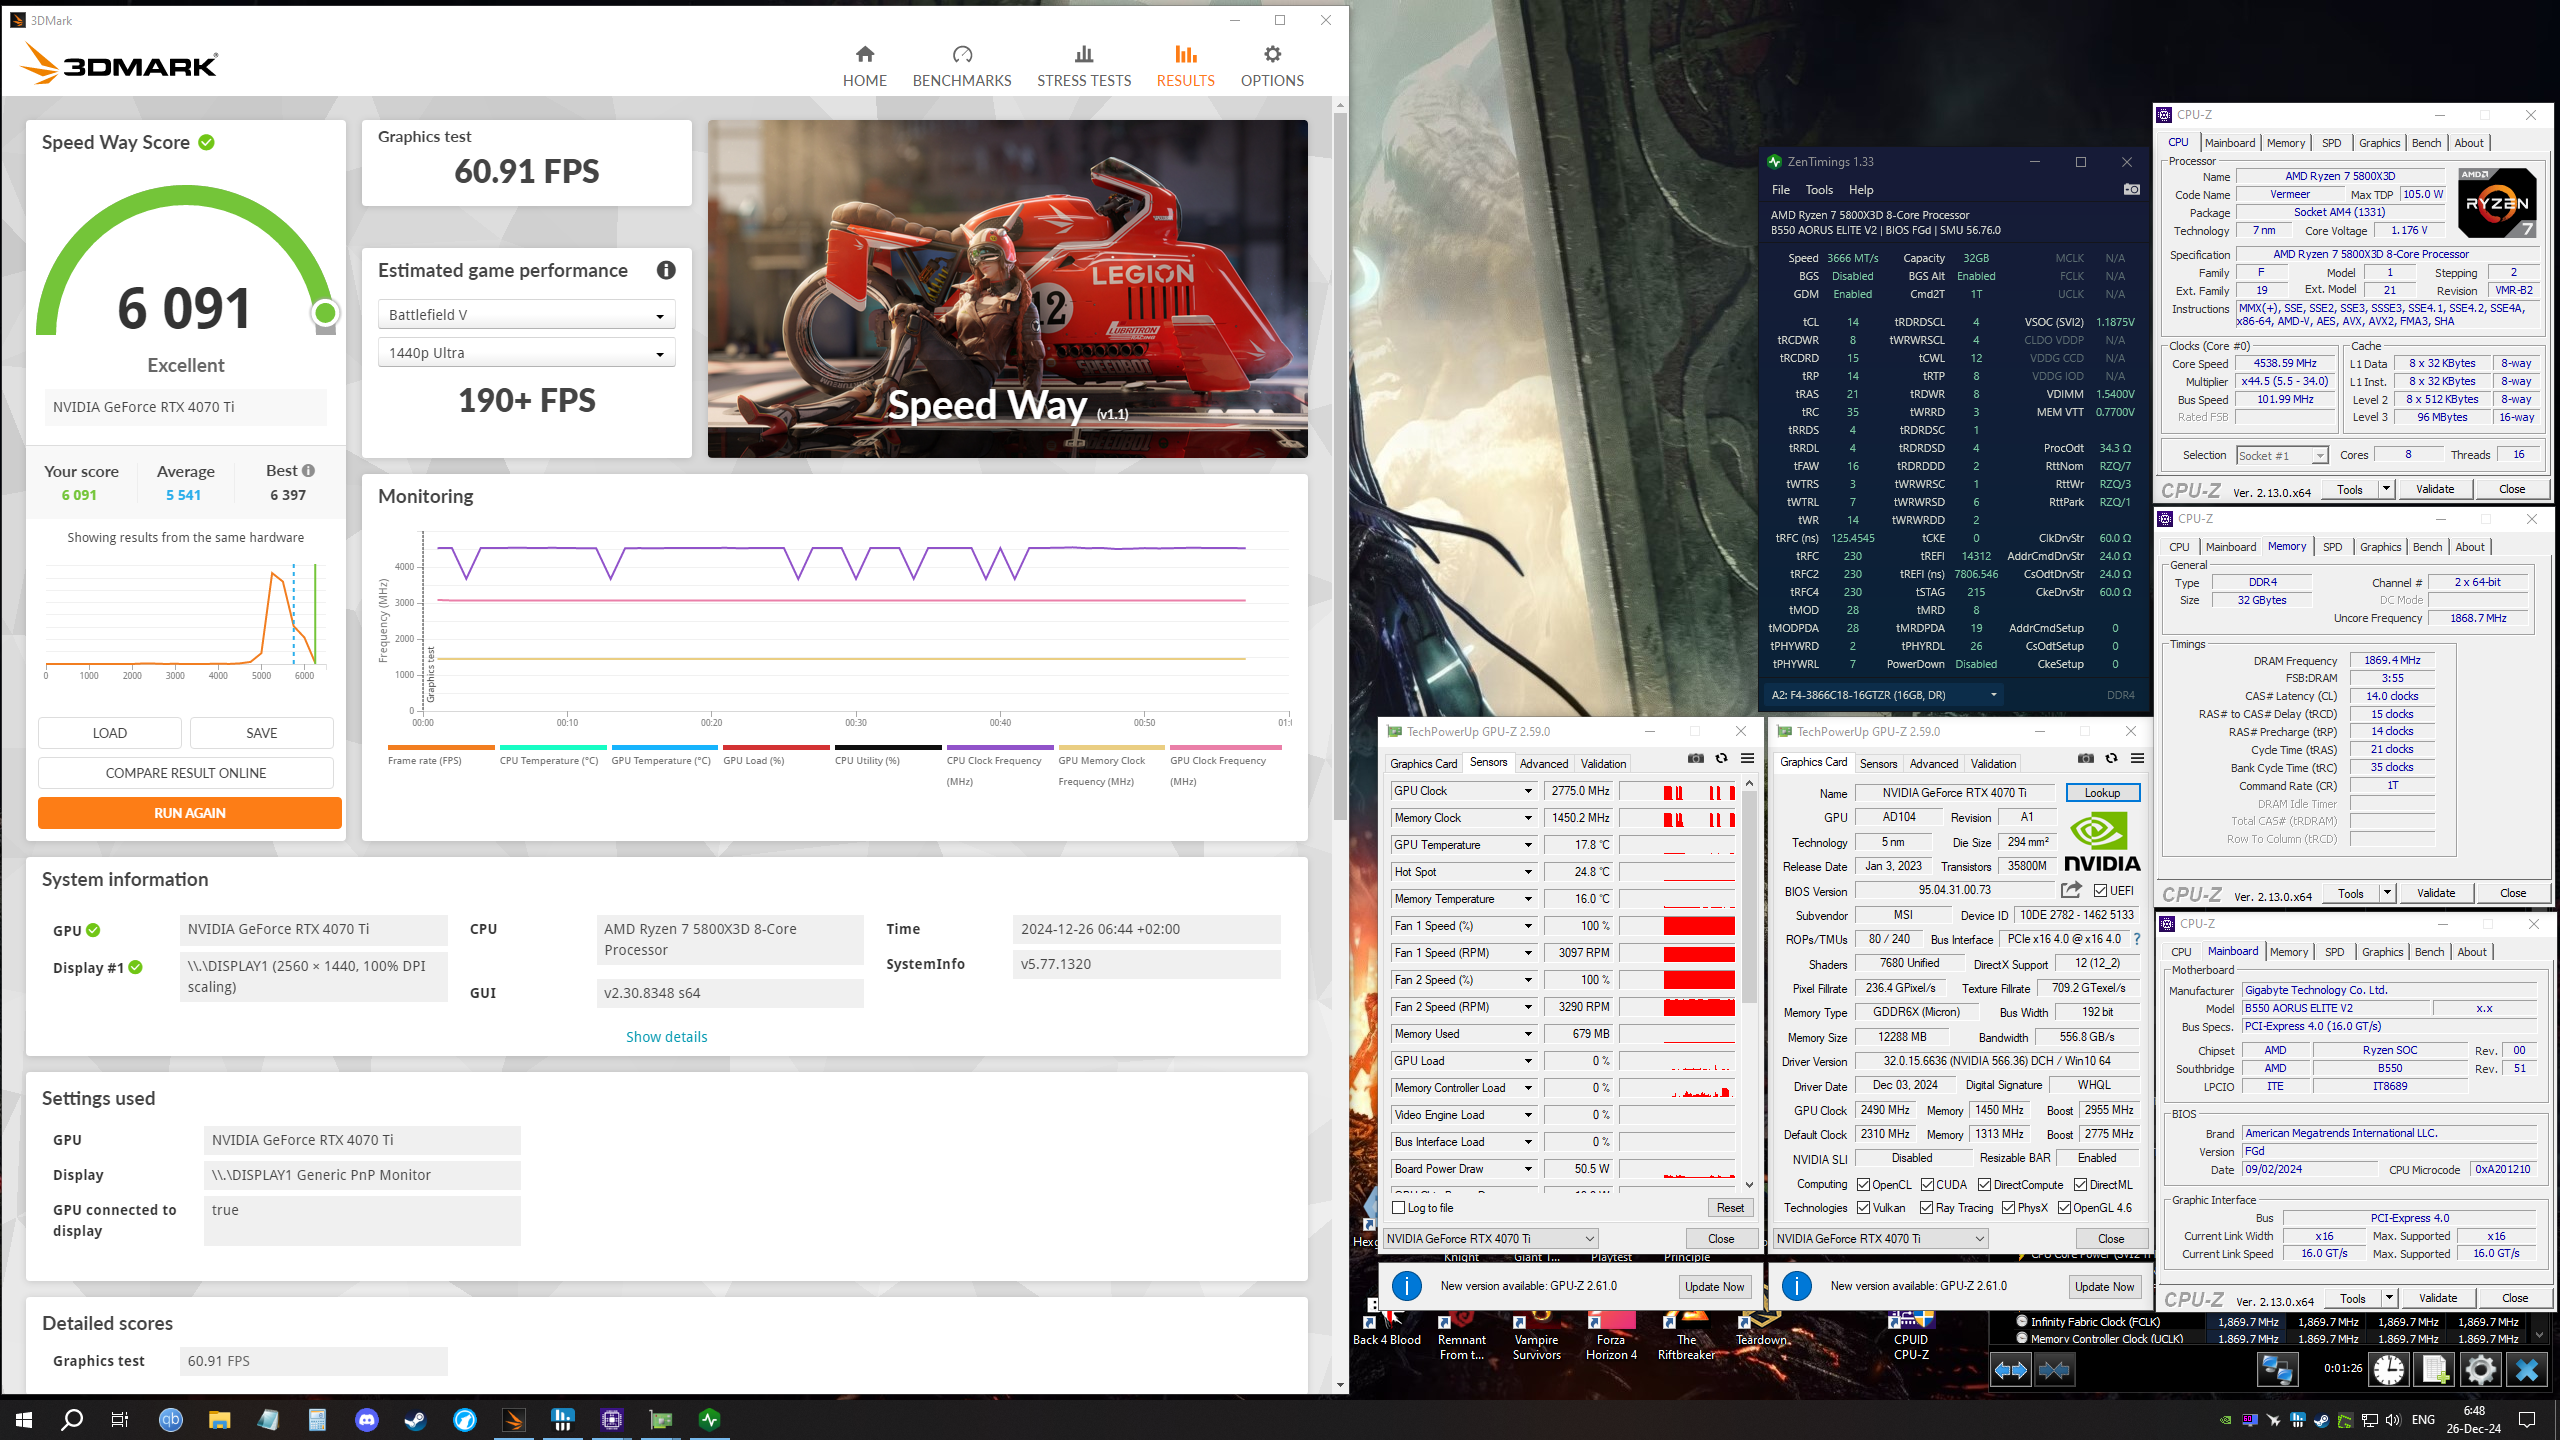Click info icon next to Best score
Viewport: 2560px width, 1440px height.
(x=308, y=471)
